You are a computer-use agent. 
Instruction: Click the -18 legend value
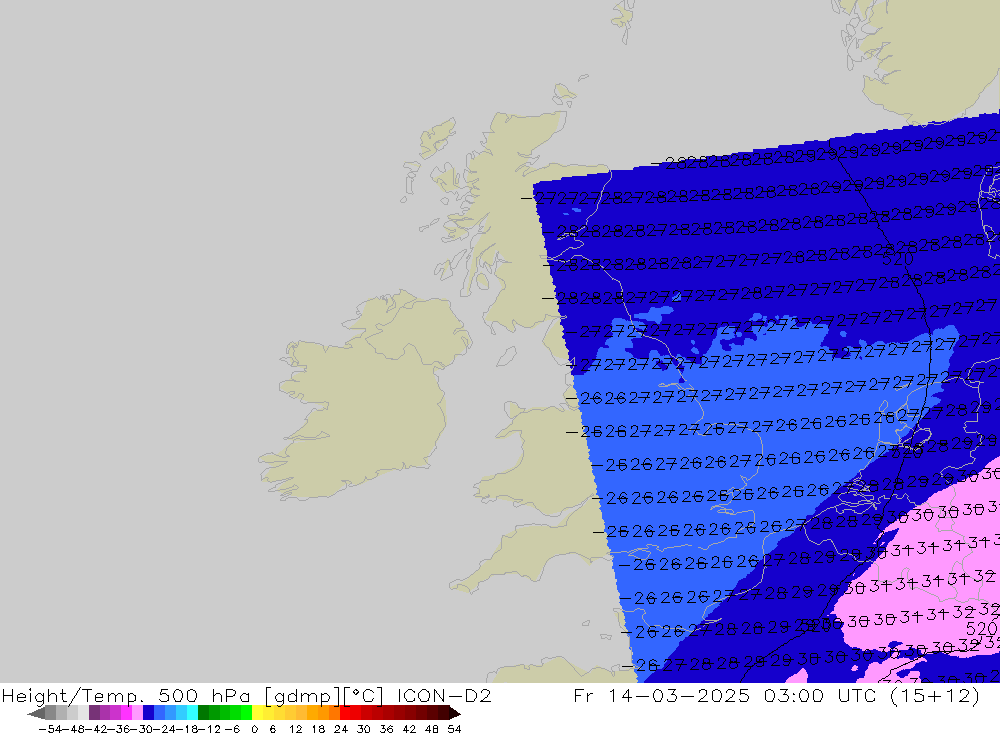(189, 729)
